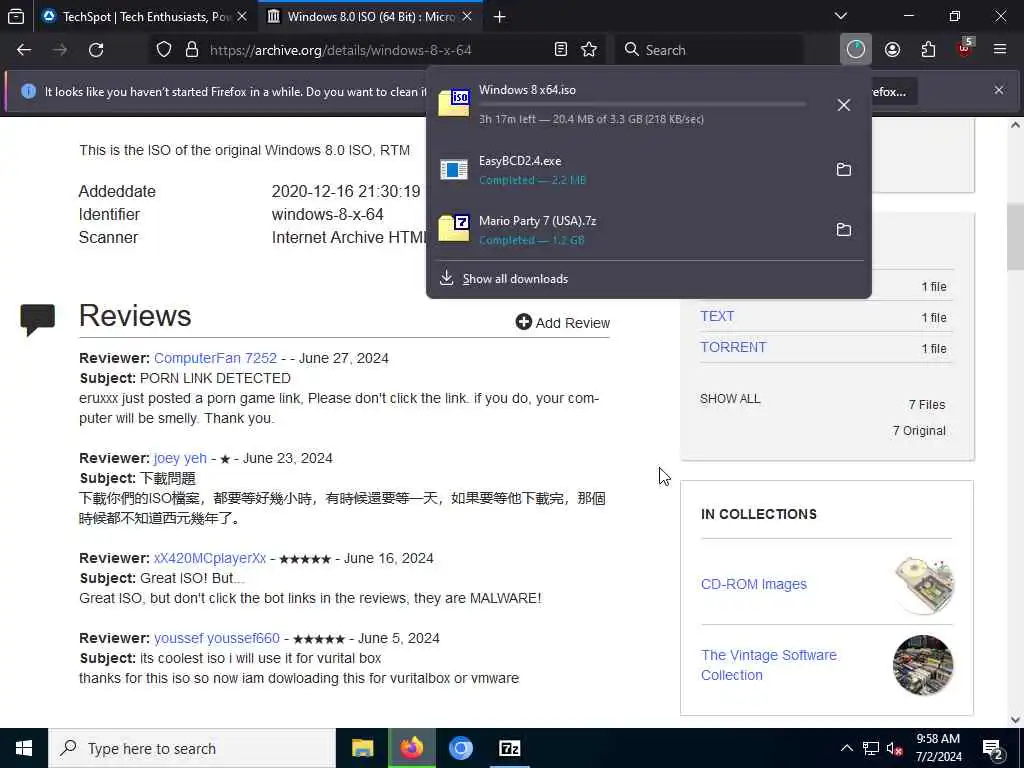Click the Firefox Search box
Image resolution: width=1024 pixels, height=768 pixels.
[709, 50]
